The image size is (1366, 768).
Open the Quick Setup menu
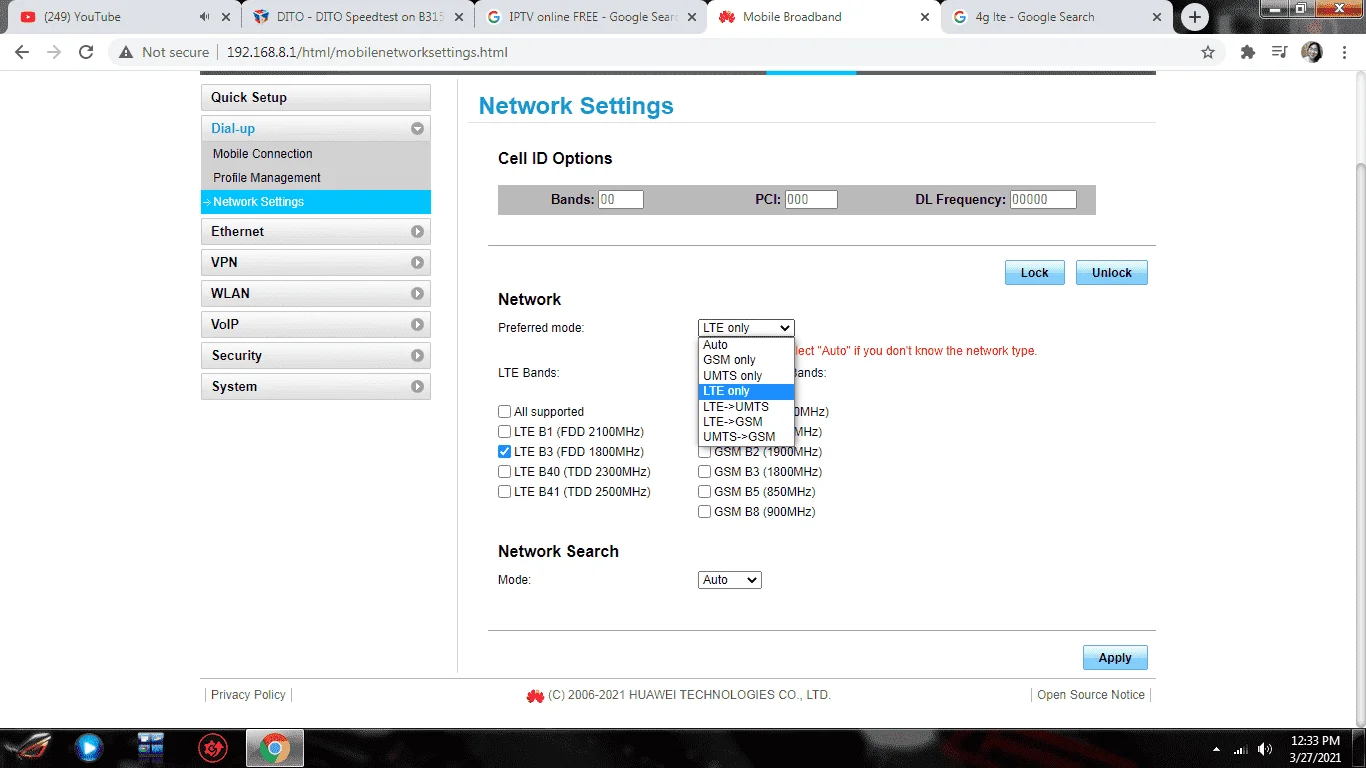point(316,97)
